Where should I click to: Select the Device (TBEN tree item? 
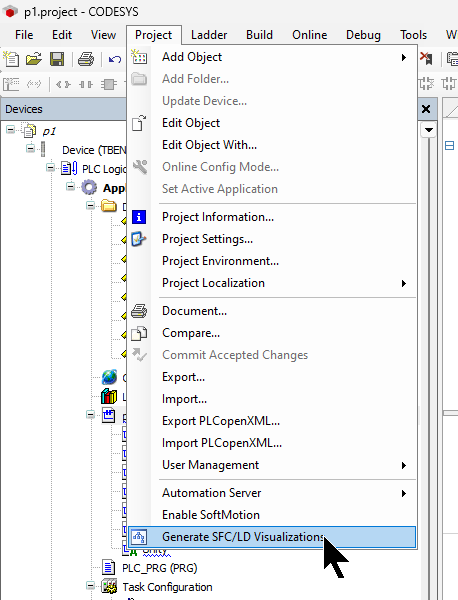pos(94,150)
